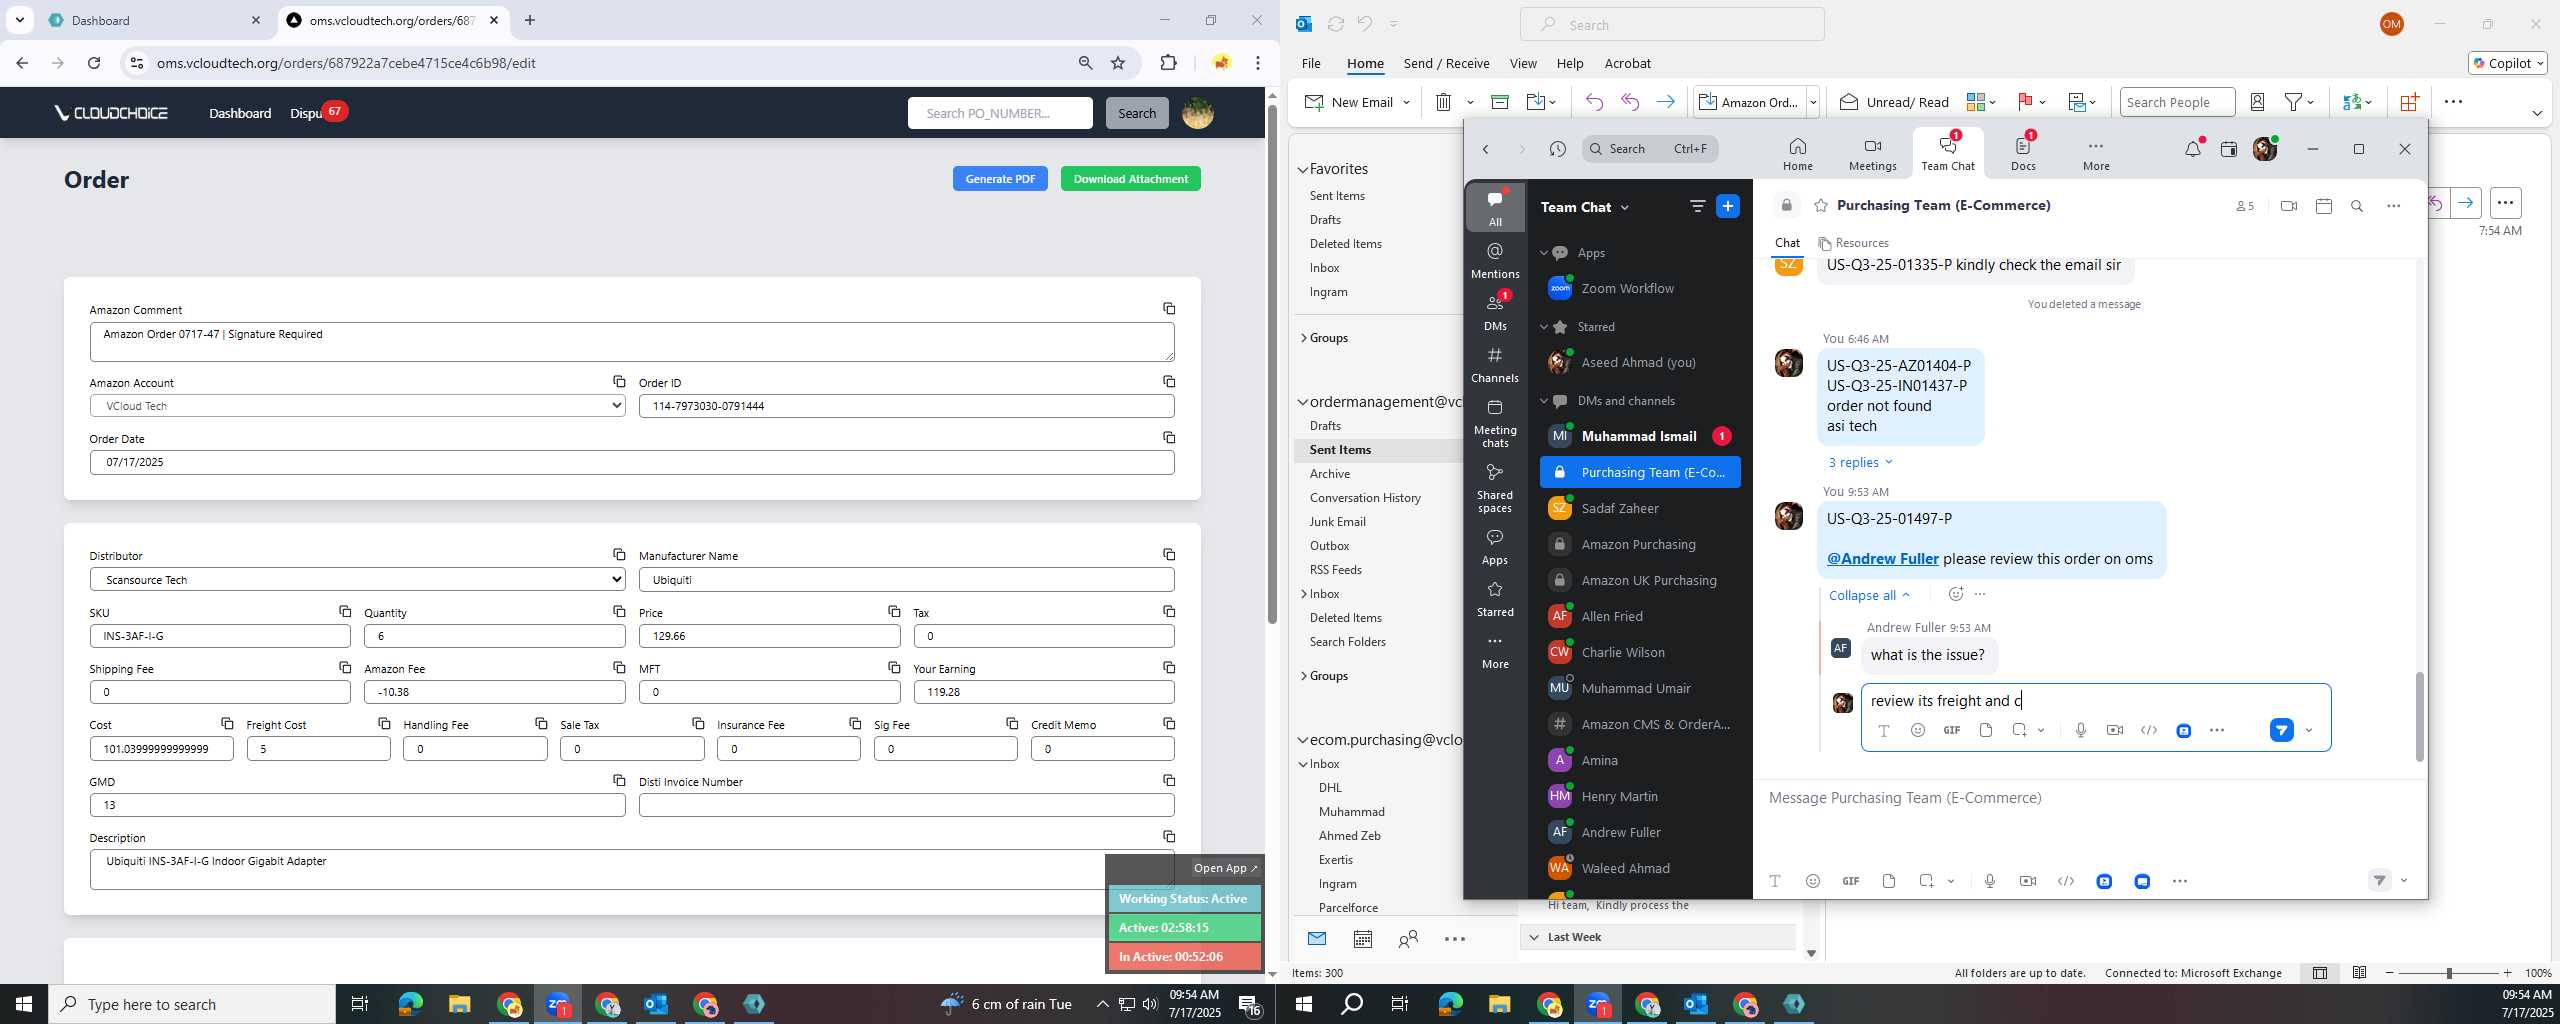Star the Purchasing Team chat

tap(1821, 206)
